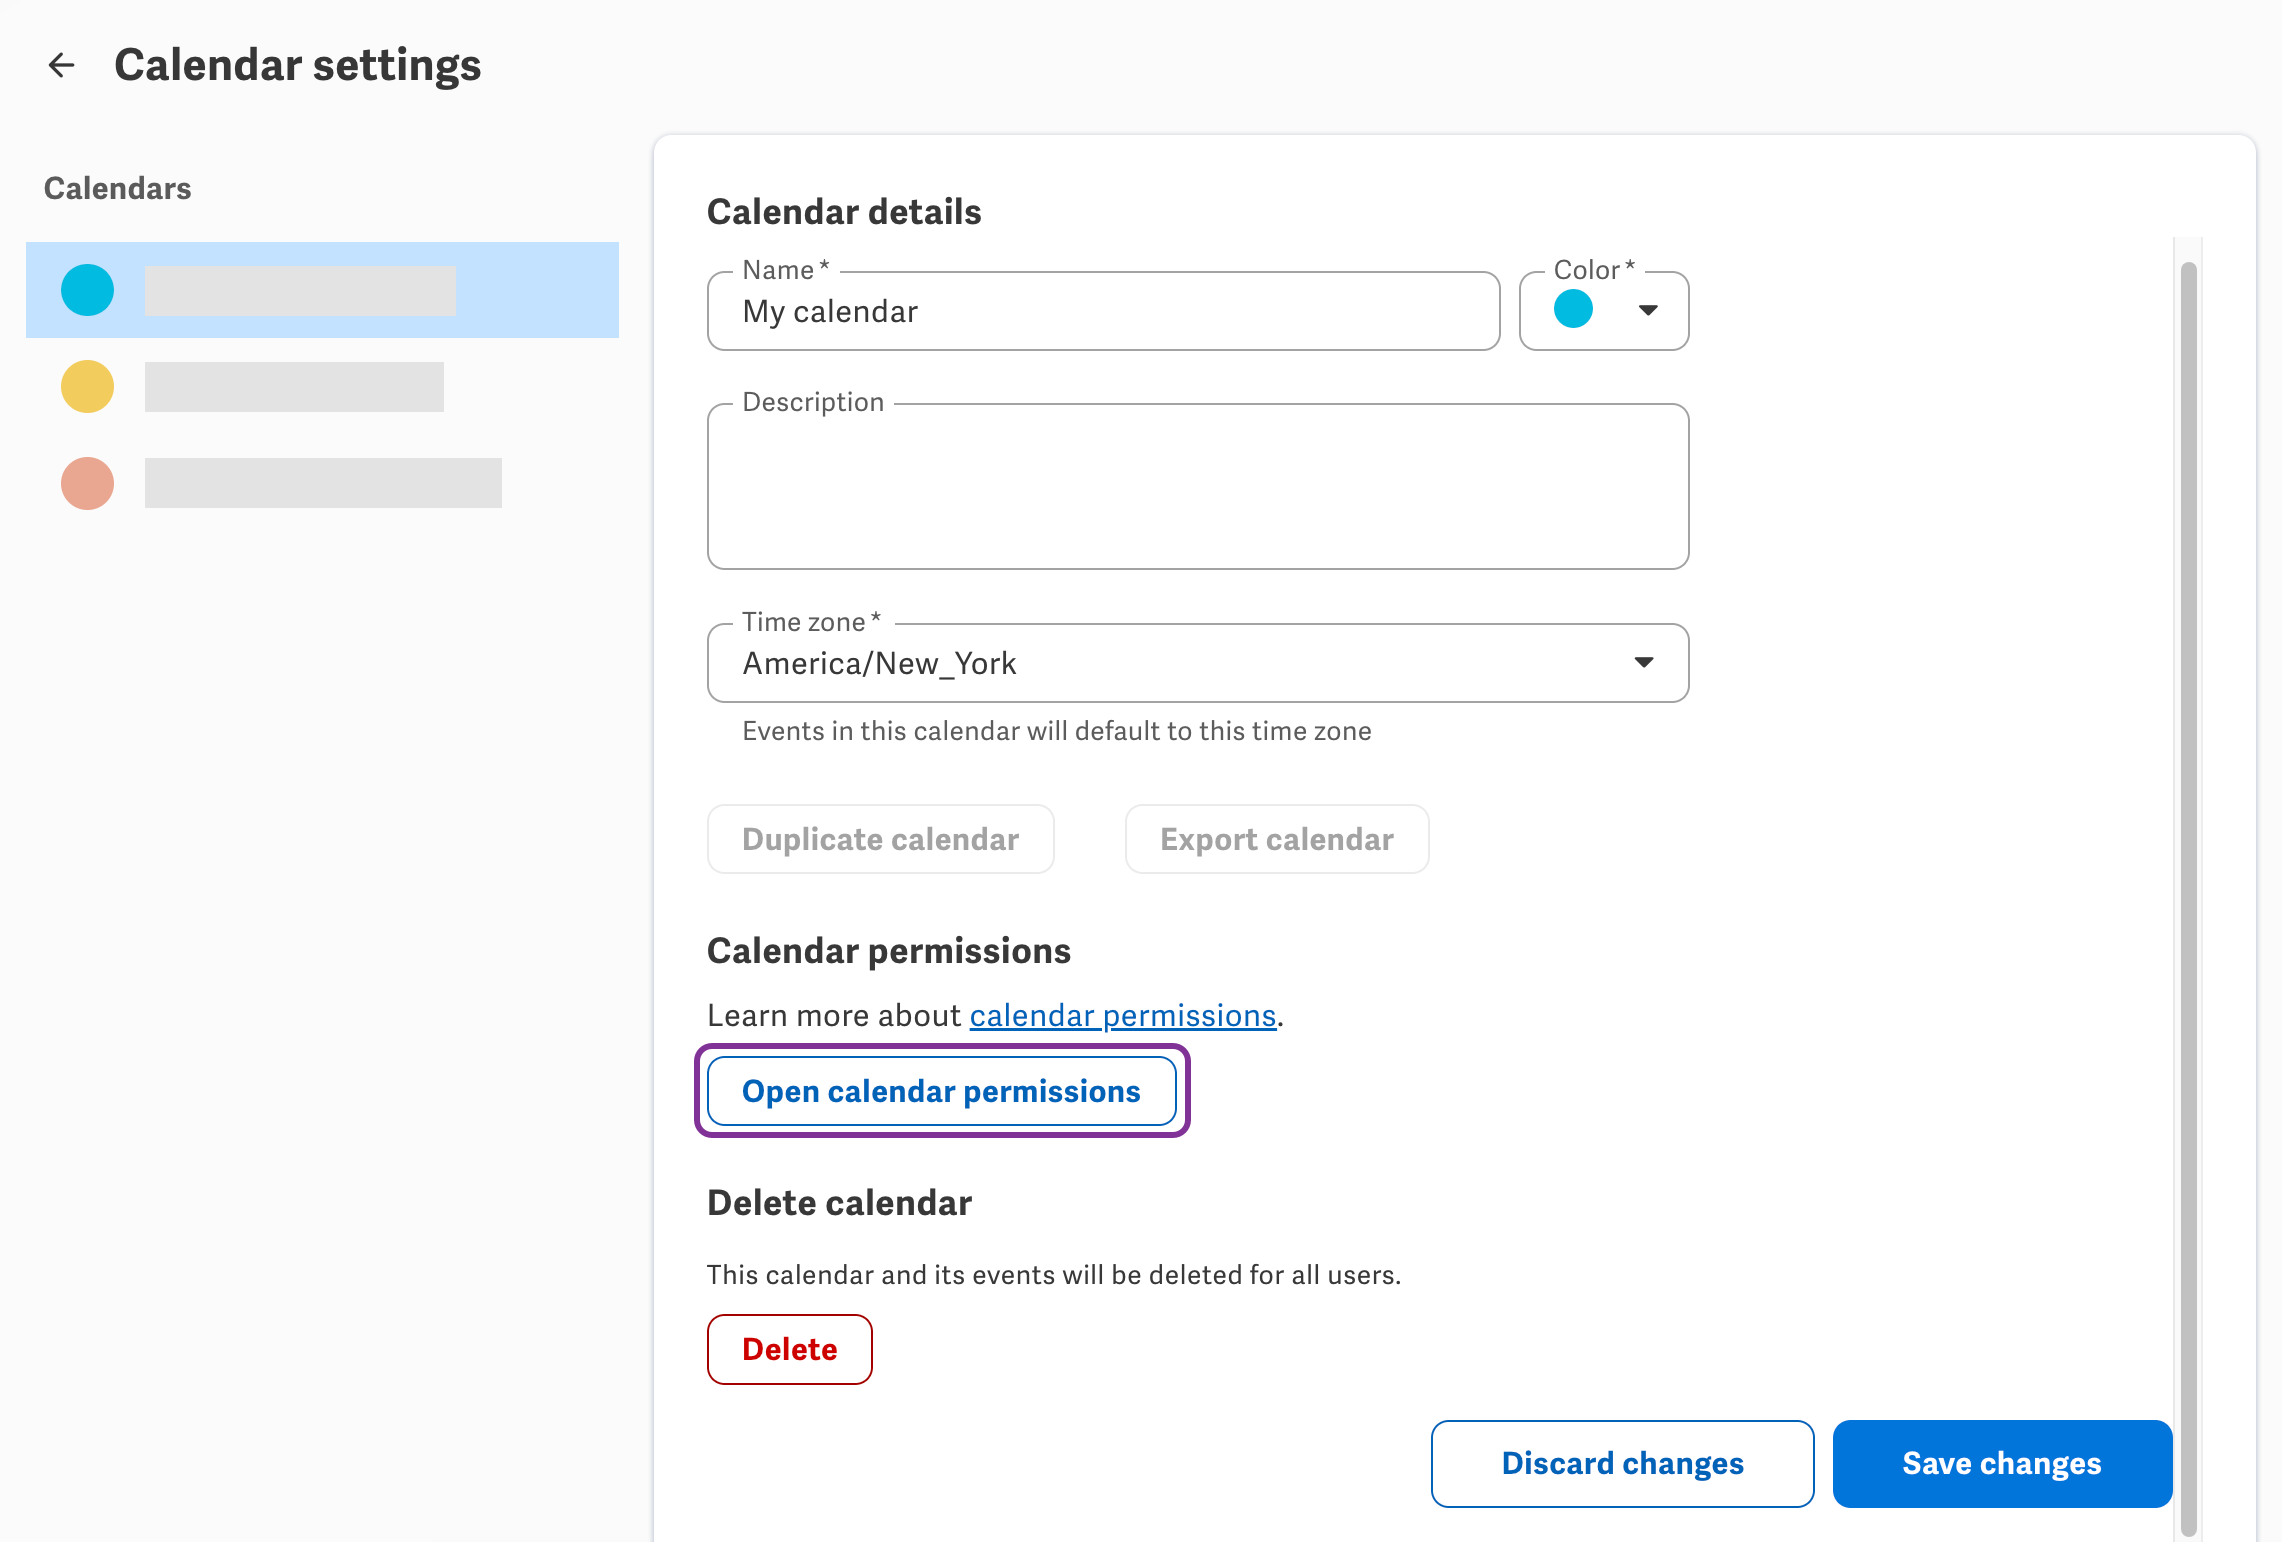2282x1542 pixels.
Task: Click the Export calendar button
Action: pos(1277,839)
